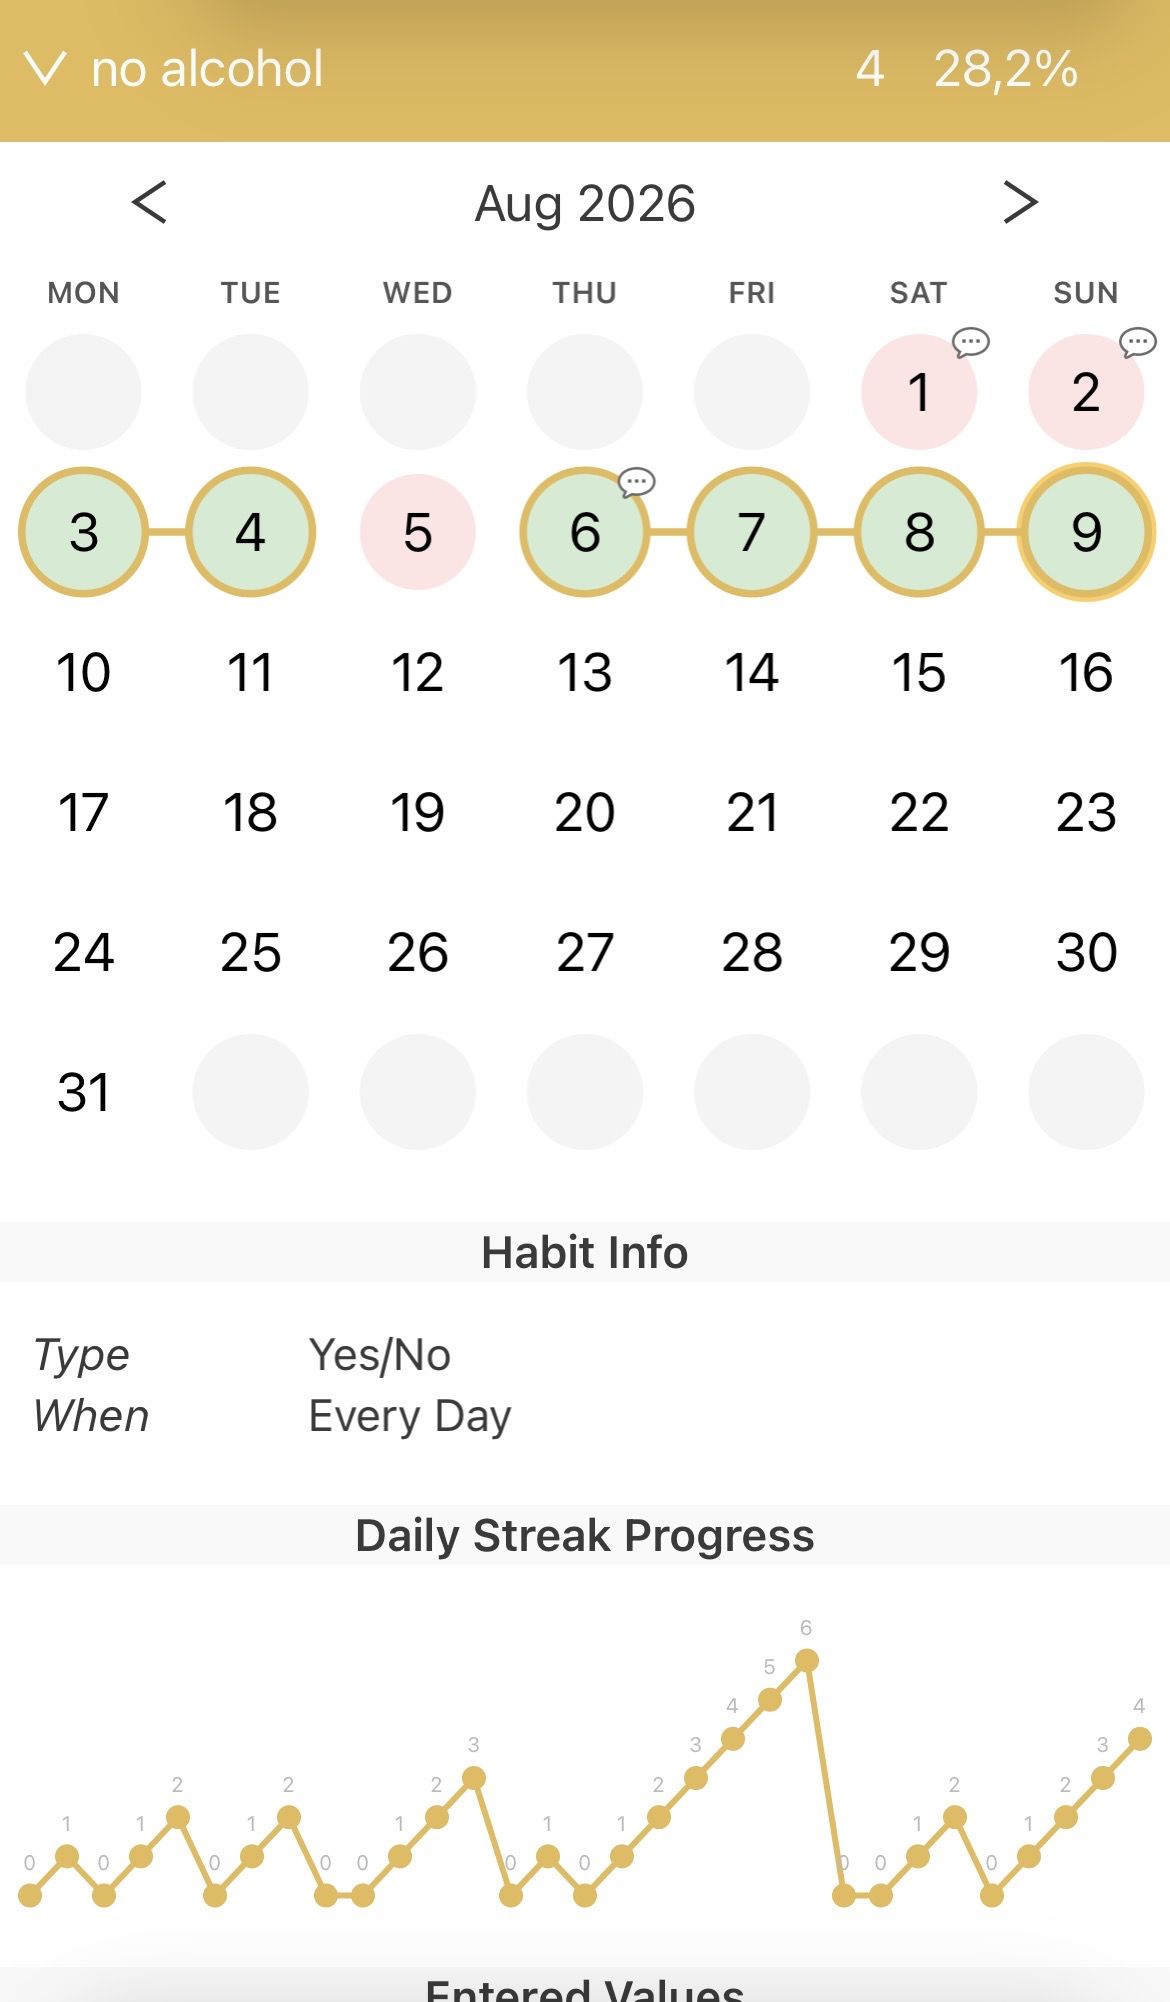
Task: Select August 10 on the calendar
Action: pos(83,672)
